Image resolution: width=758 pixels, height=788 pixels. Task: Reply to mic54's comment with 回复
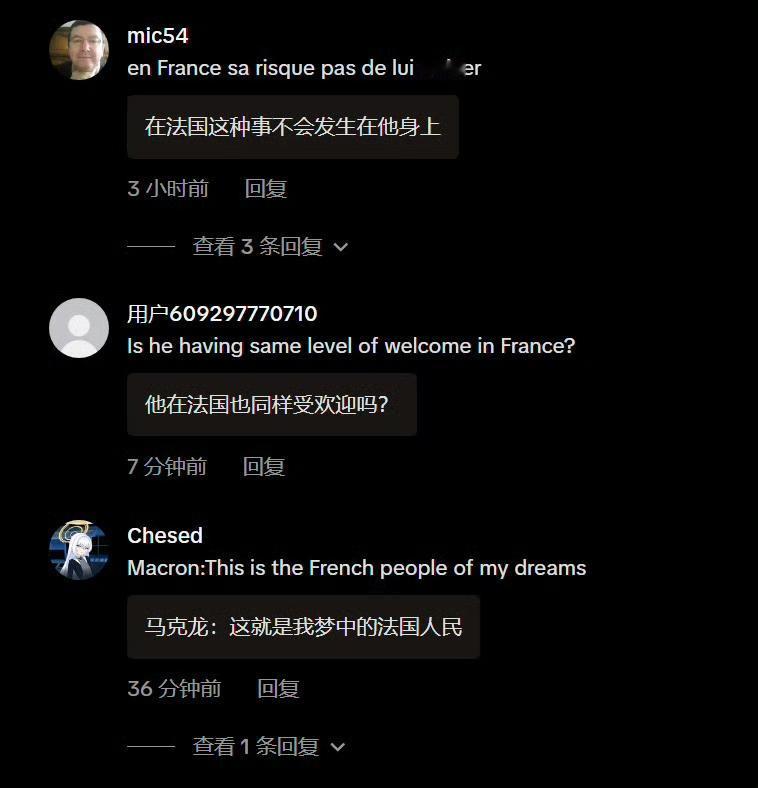pos(266,189)
